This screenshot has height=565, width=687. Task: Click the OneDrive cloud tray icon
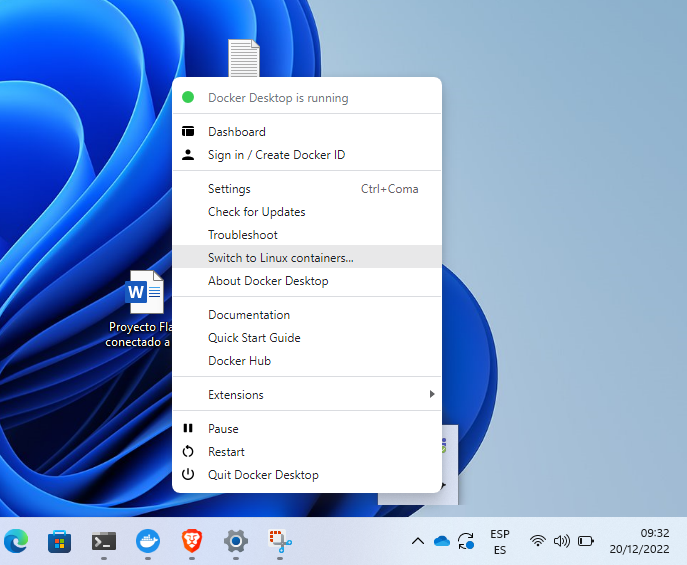442,541
